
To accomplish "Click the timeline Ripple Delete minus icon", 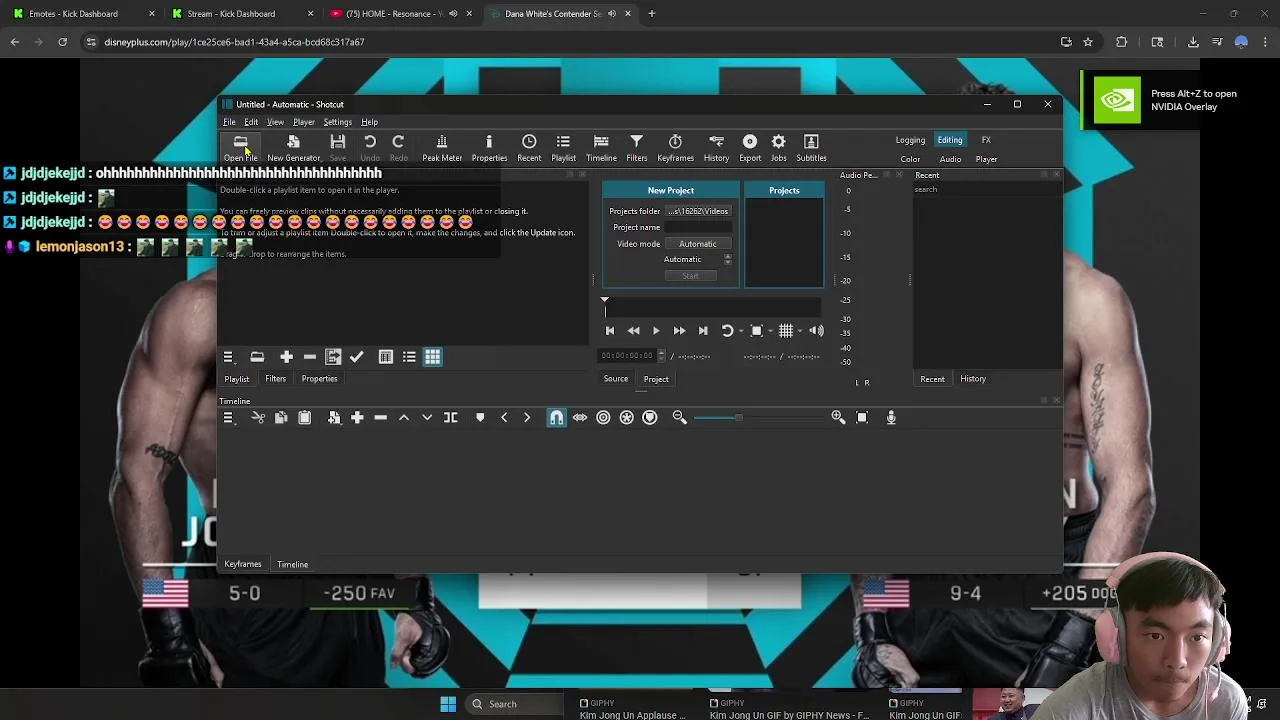I will tap(380, 417).
